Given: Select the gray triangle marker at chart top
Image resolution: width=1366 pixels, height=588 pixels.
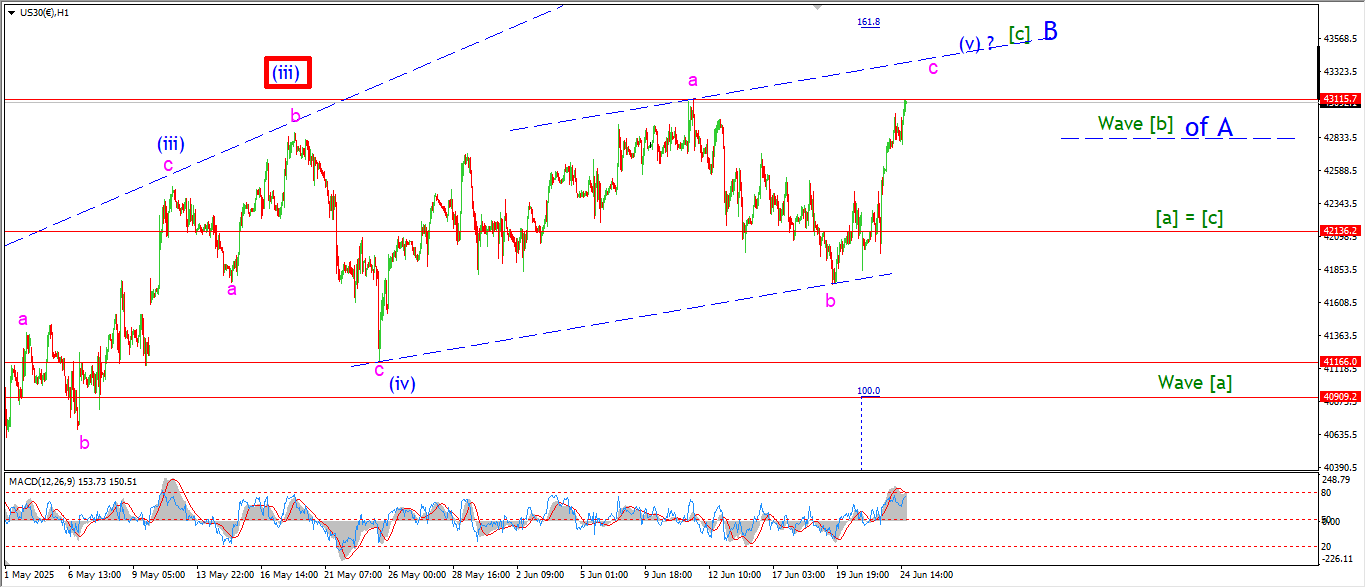Looking at the screenshot, I should click(x=818, y=7).
